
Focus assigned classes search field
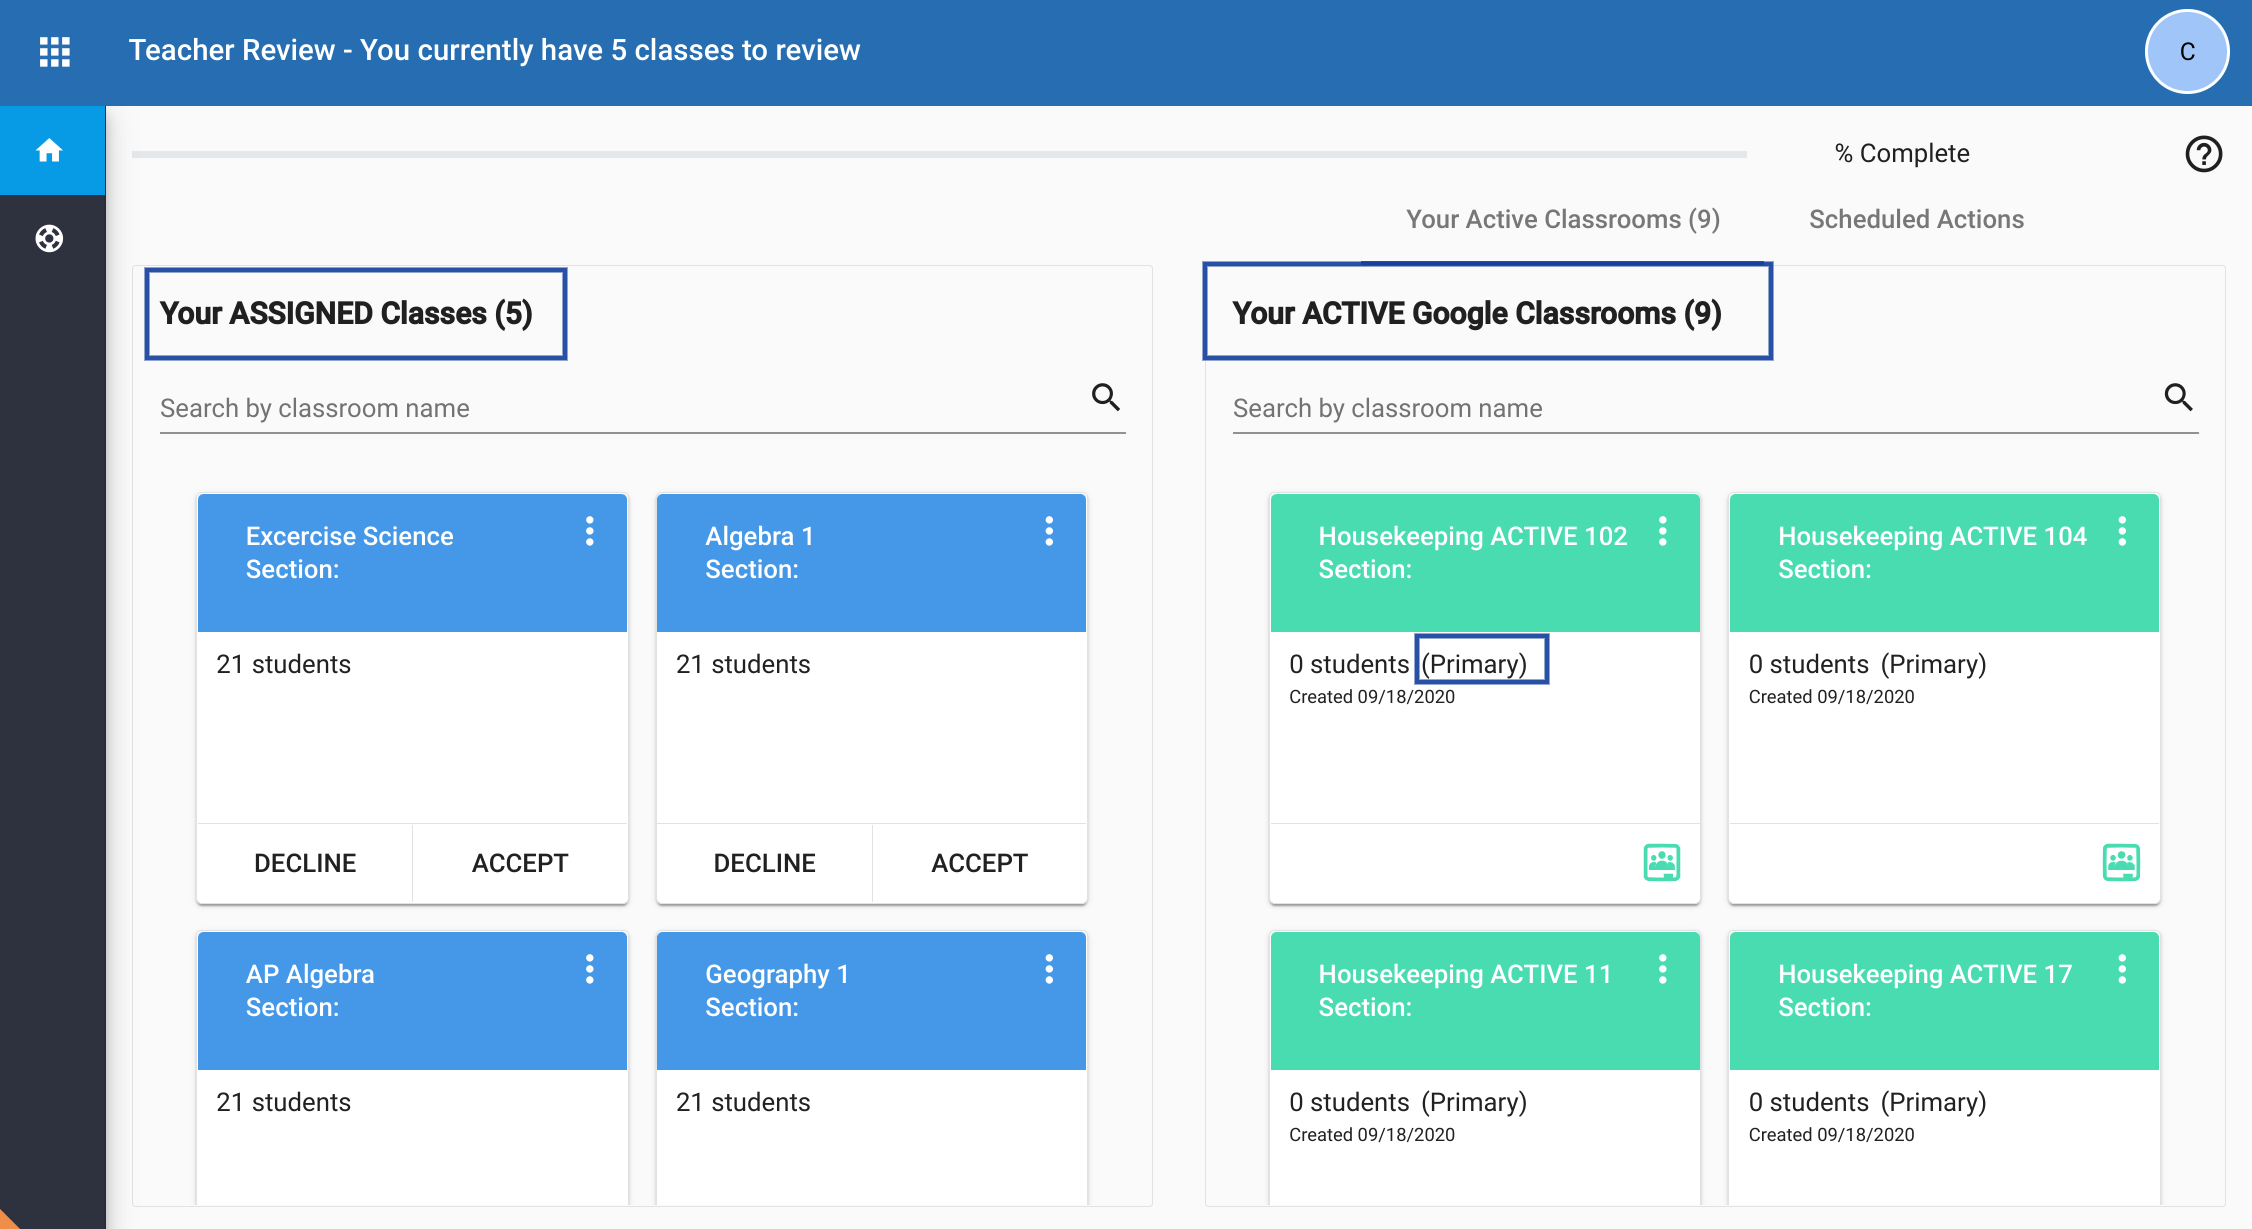[620, 408]
